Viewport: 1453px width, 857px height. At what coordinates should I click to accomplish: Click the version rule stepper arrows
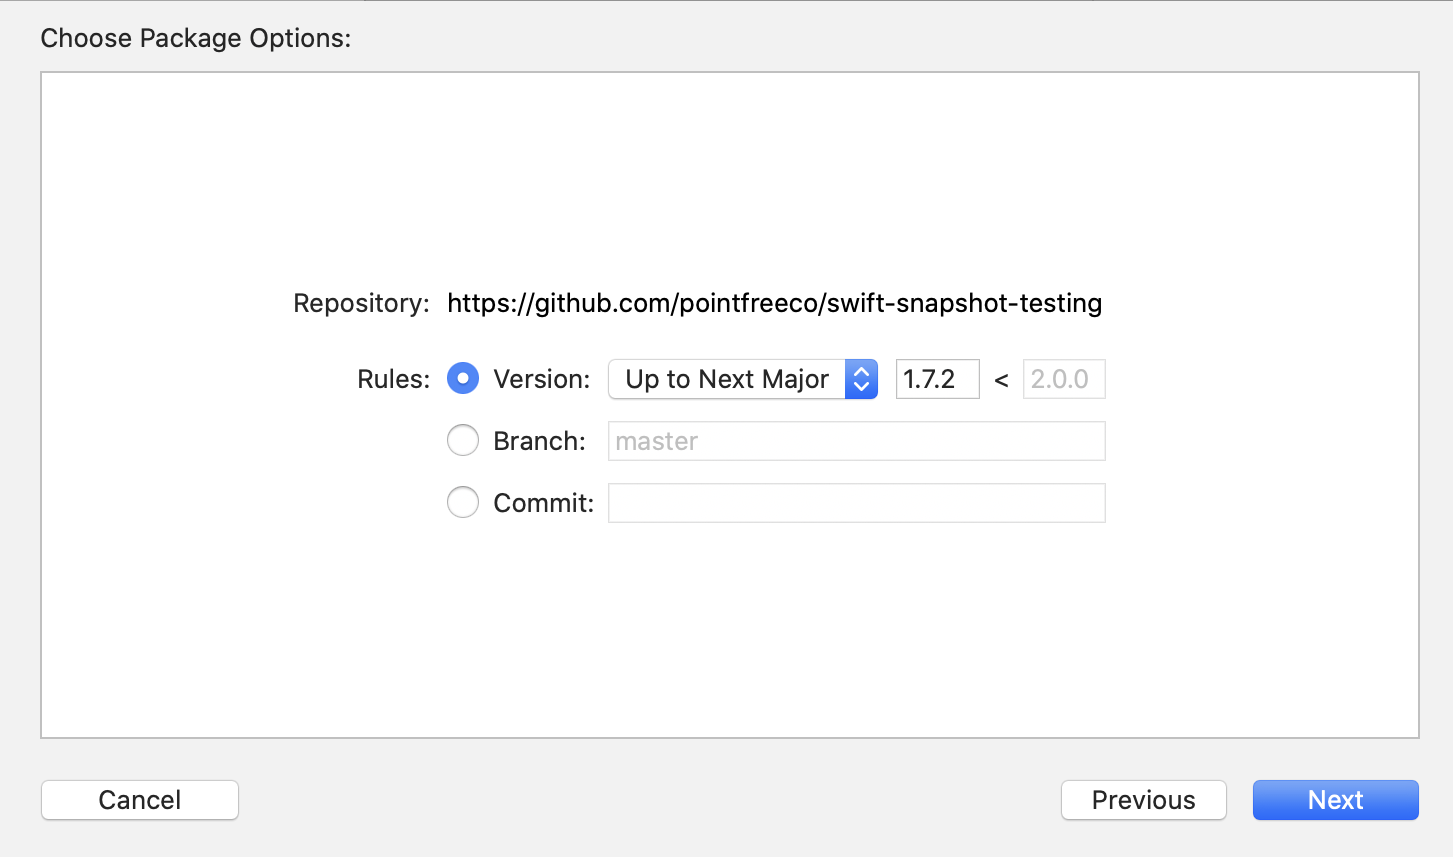(861, 379)
